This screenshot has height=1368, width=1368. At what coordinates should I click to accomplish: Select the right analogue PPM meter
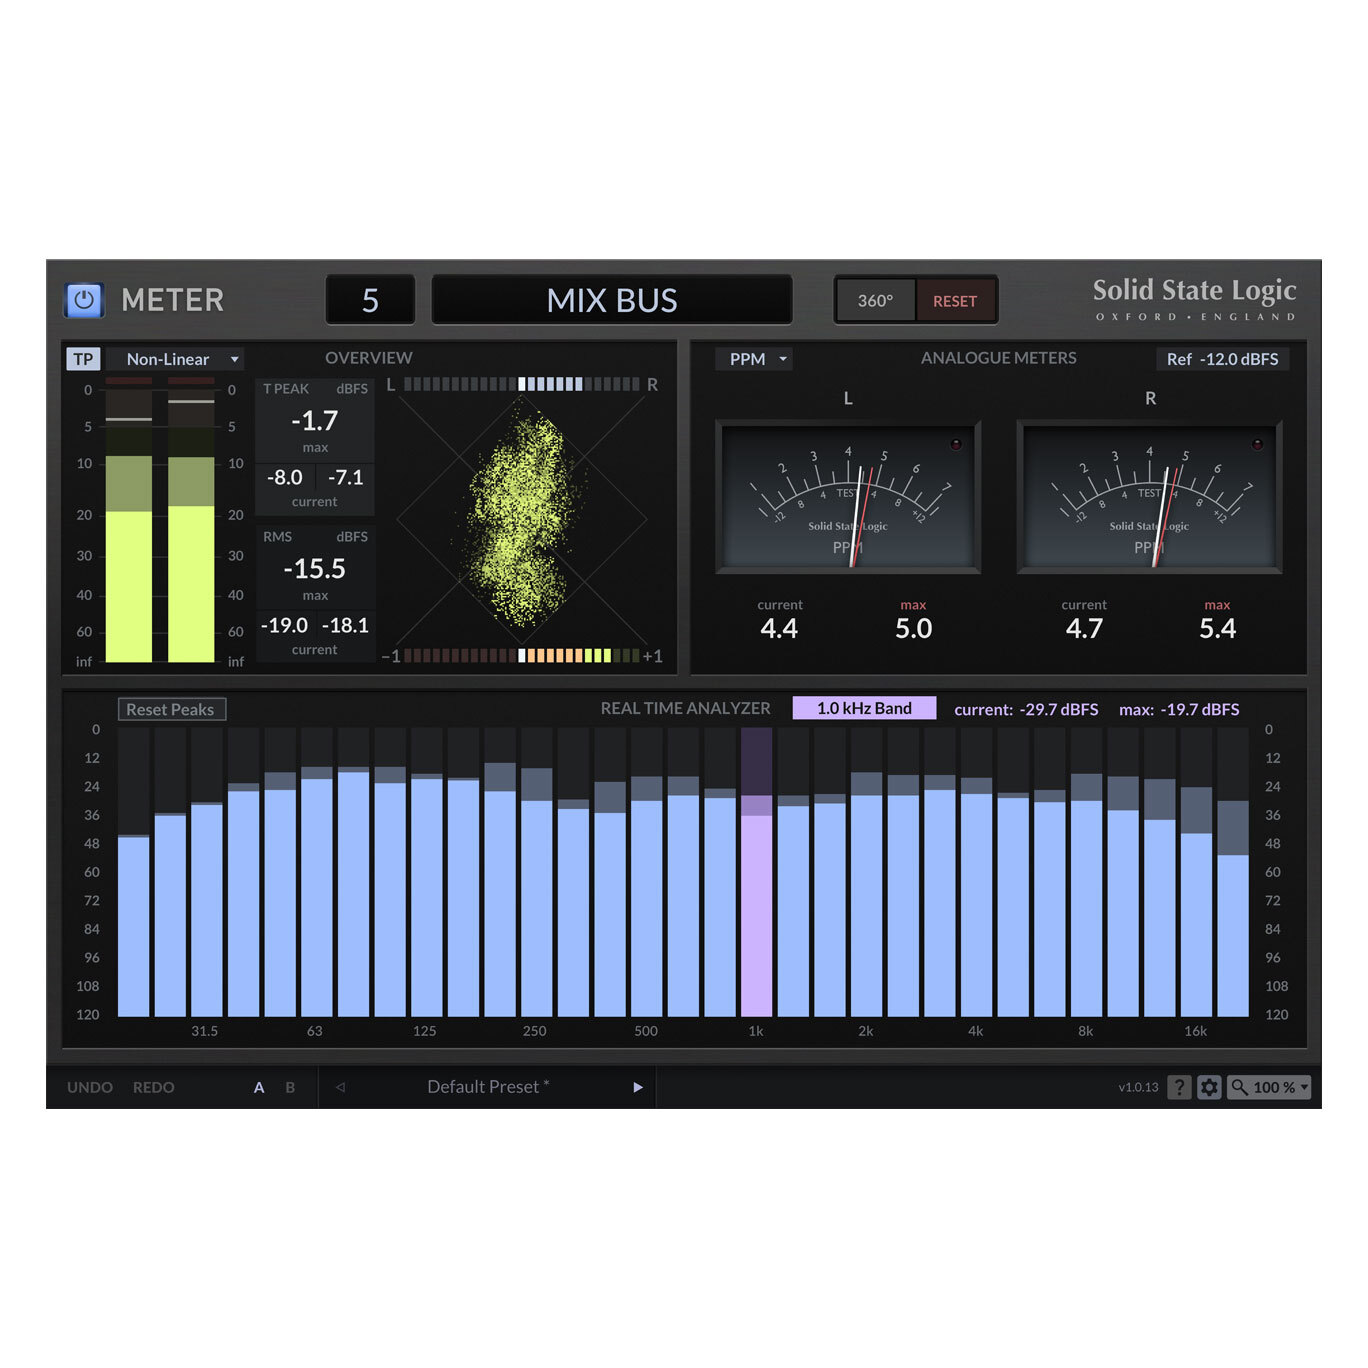click(x=1150, y=495)
